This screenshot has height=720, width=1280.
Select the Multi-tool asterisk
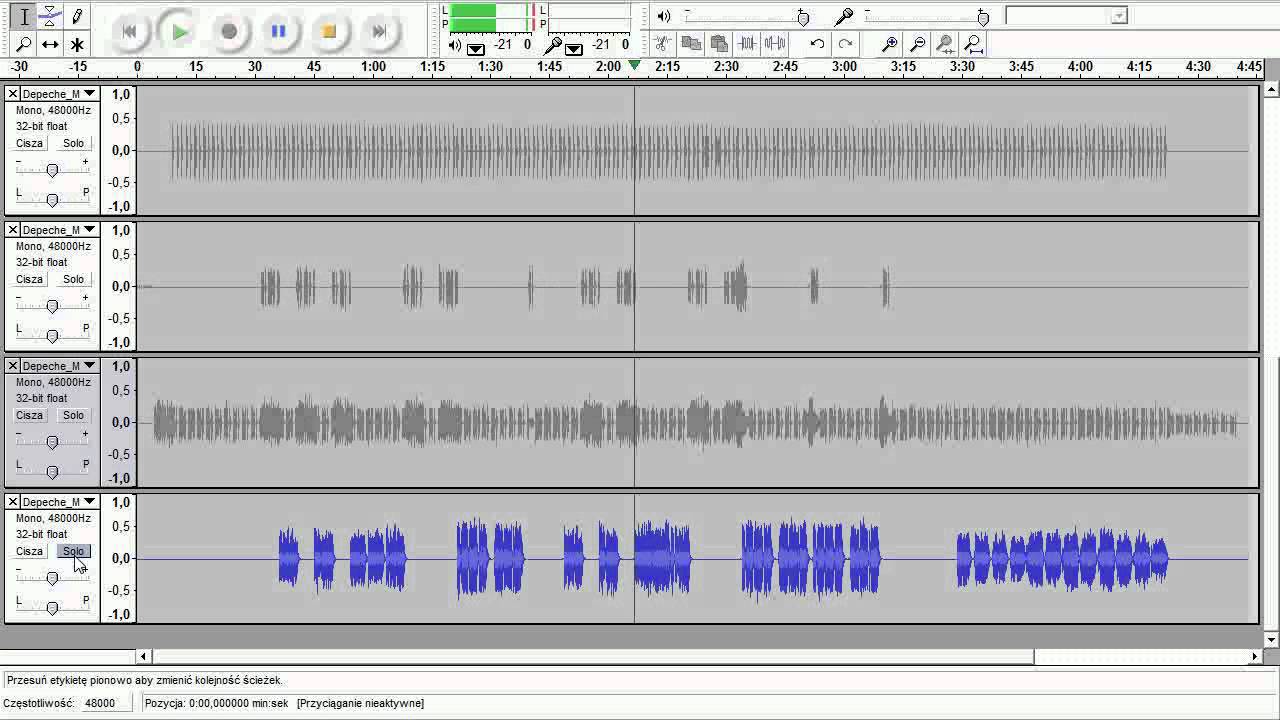pyautogui.click(x=77, y=44)
